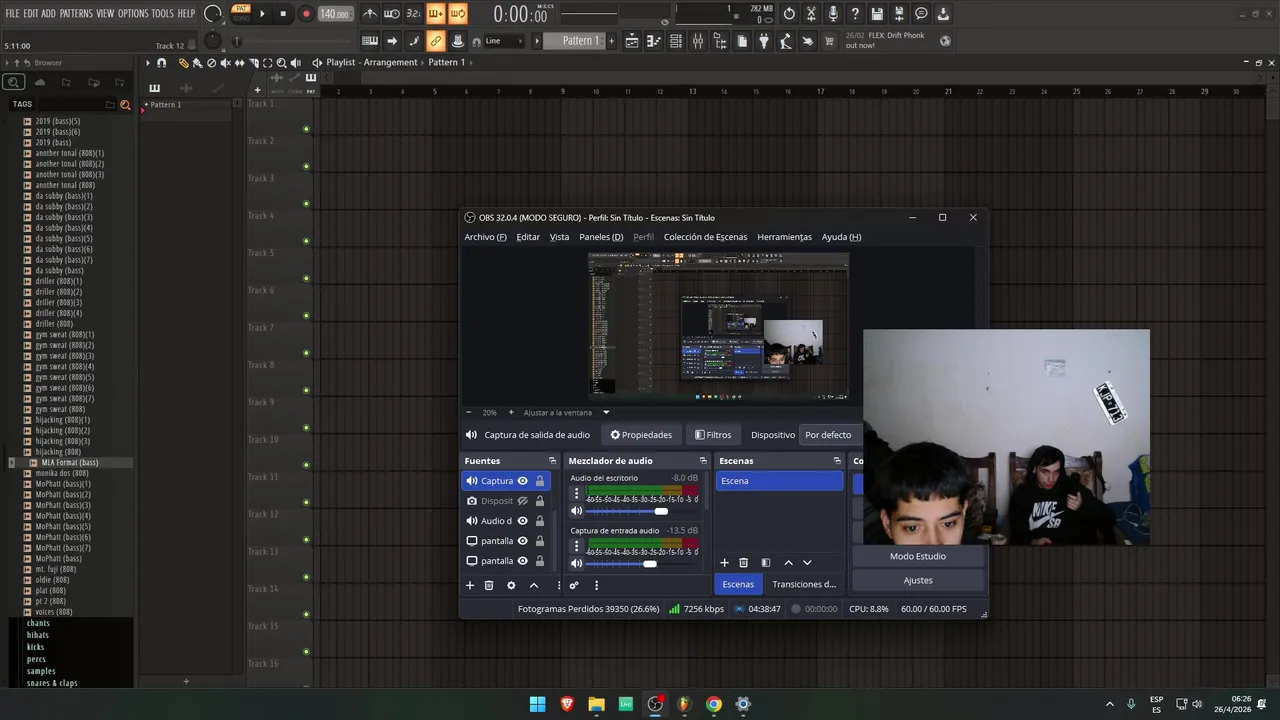Show the Disposit source eye icon
1280x720 pixels.
click(522, 501)
